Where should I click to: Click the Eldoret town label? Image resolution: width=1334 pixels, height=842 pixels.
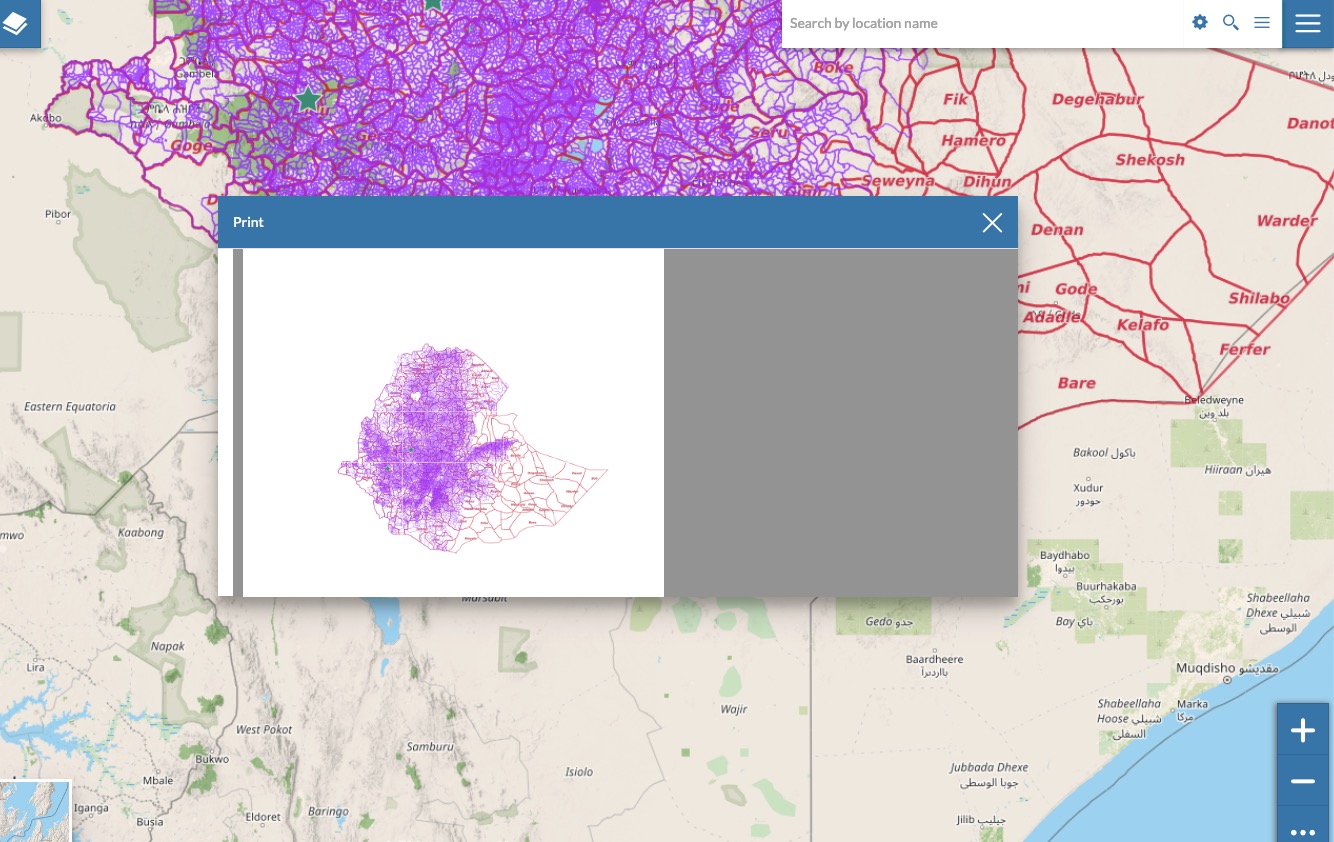pos(263,816)
